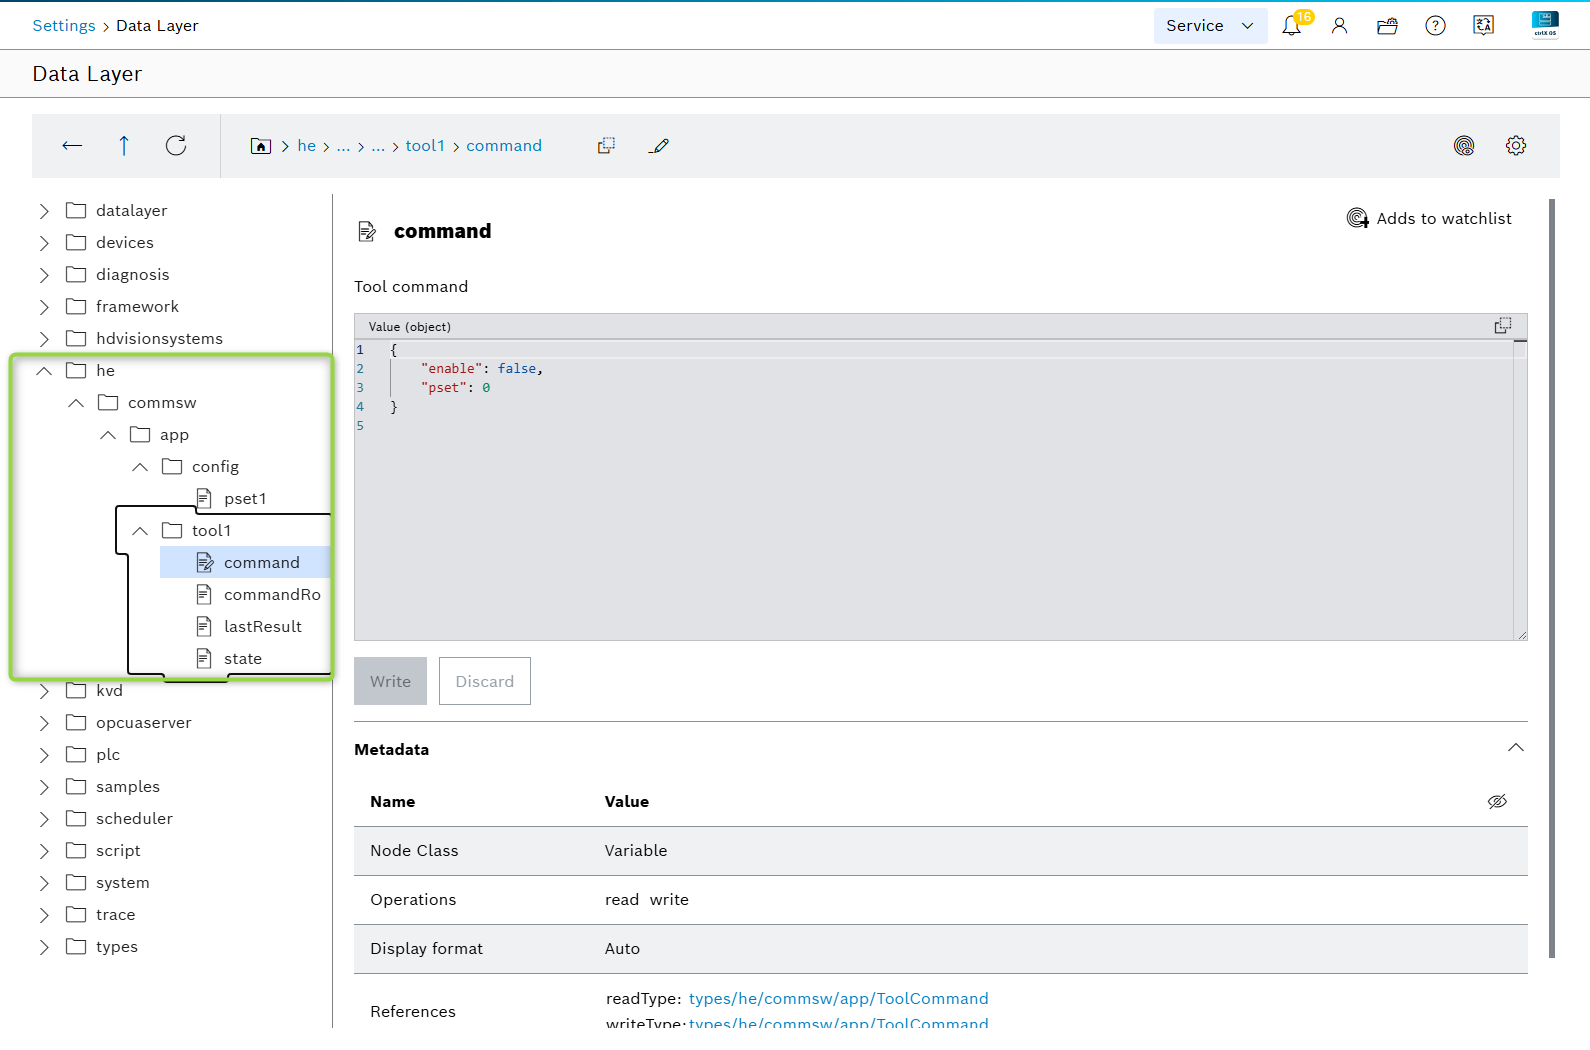Copy the value using the copy icon

pyautogui.click(x=1502, y=326)
